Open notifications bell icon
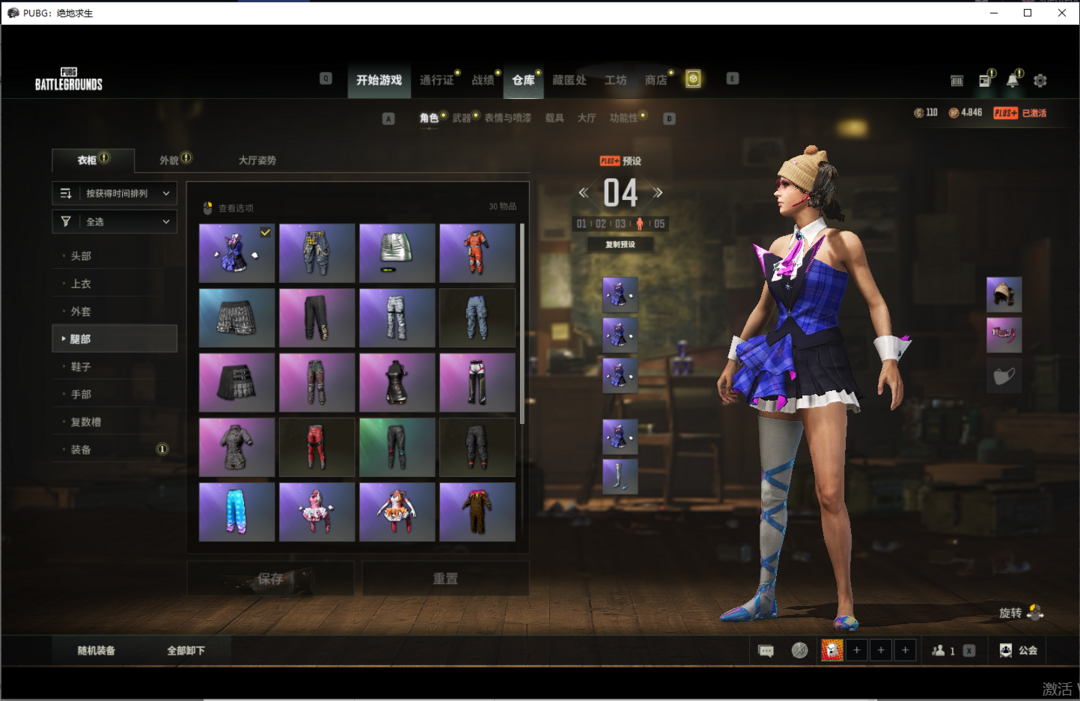1080x701 pixels. click(1013, 81)
